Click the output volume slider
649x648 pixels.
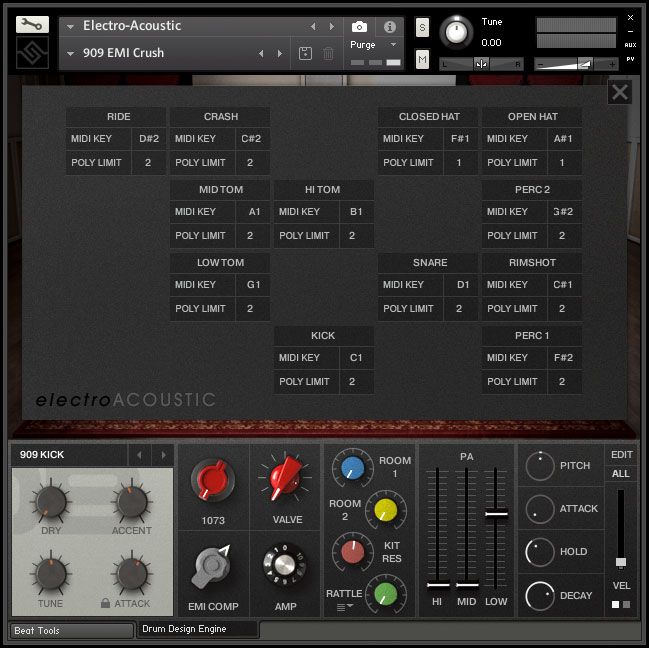point(576,64)
